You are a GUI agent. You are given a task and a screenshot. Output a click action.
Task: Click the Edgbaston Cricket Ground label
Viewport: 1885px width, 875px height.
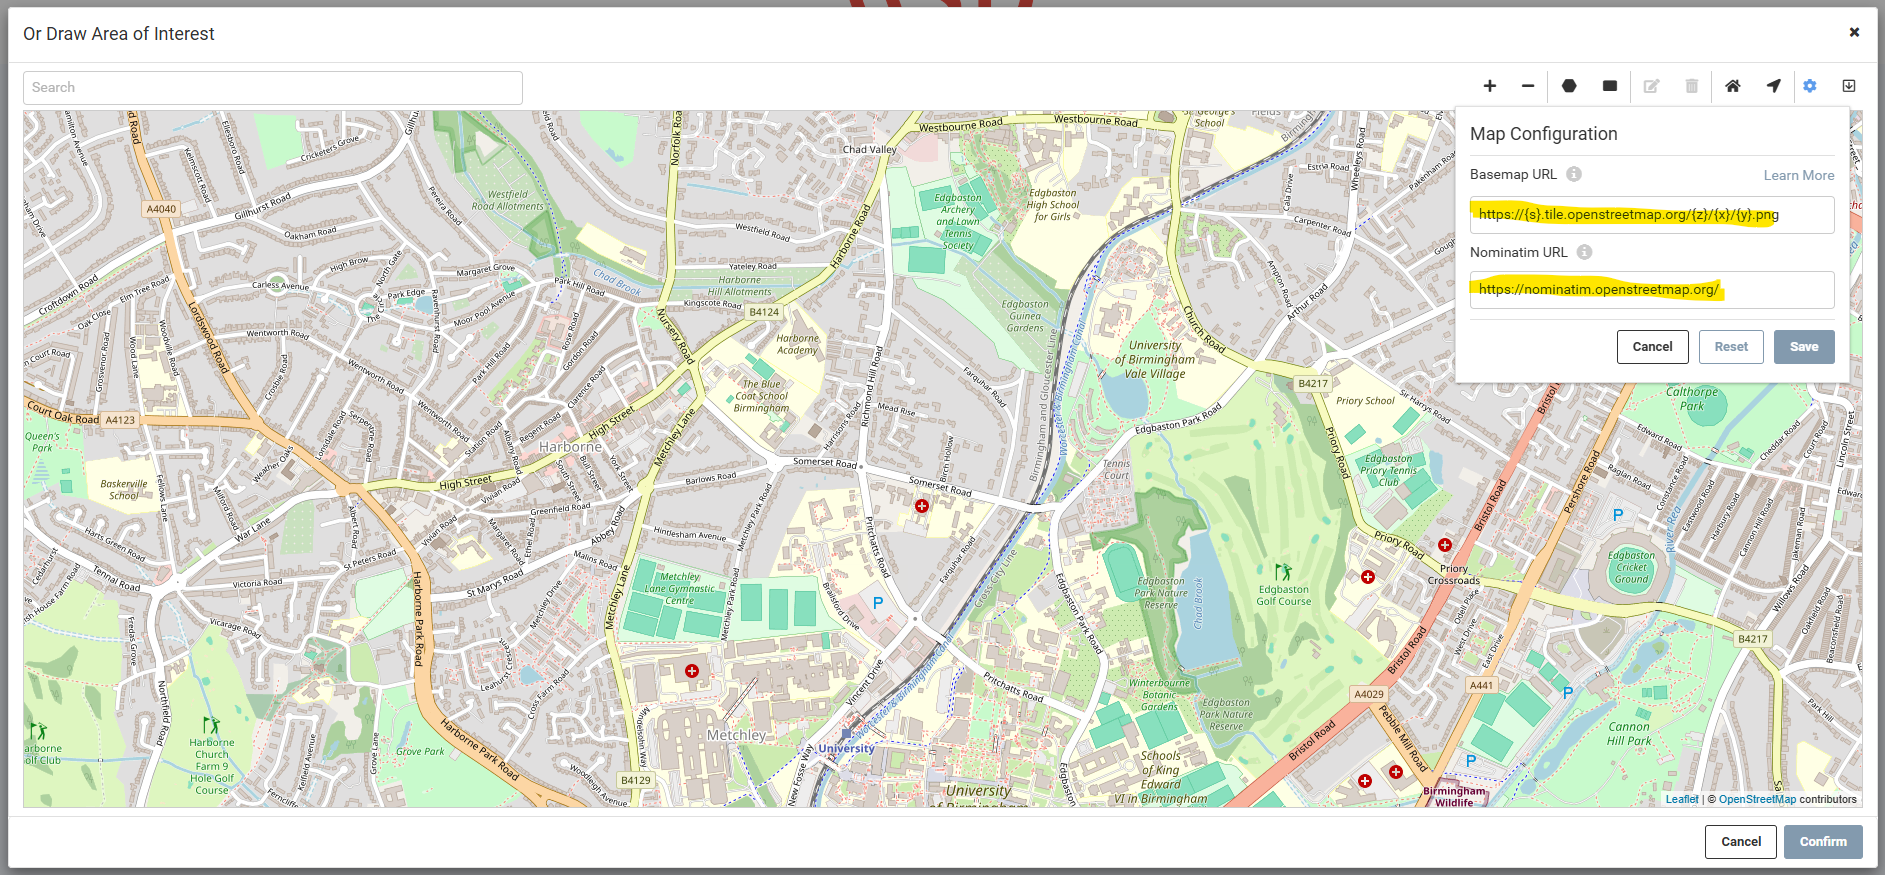click(1631, 567)
